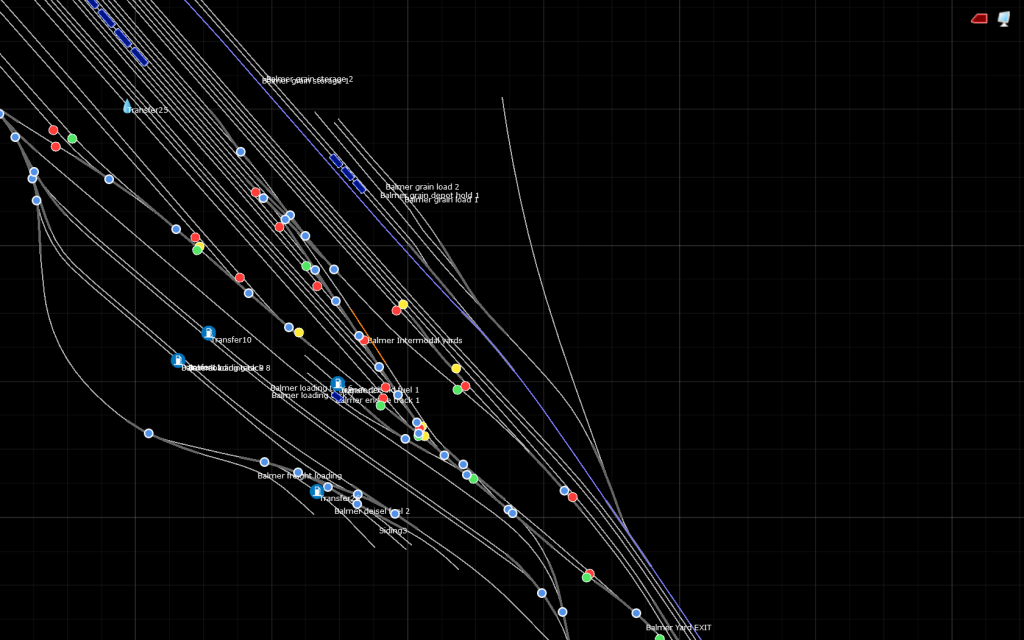Toggle the green signal beside Balmer Yard EXIT
The width and height of the screenshot is (1024, 640).
tap(660, 638)
